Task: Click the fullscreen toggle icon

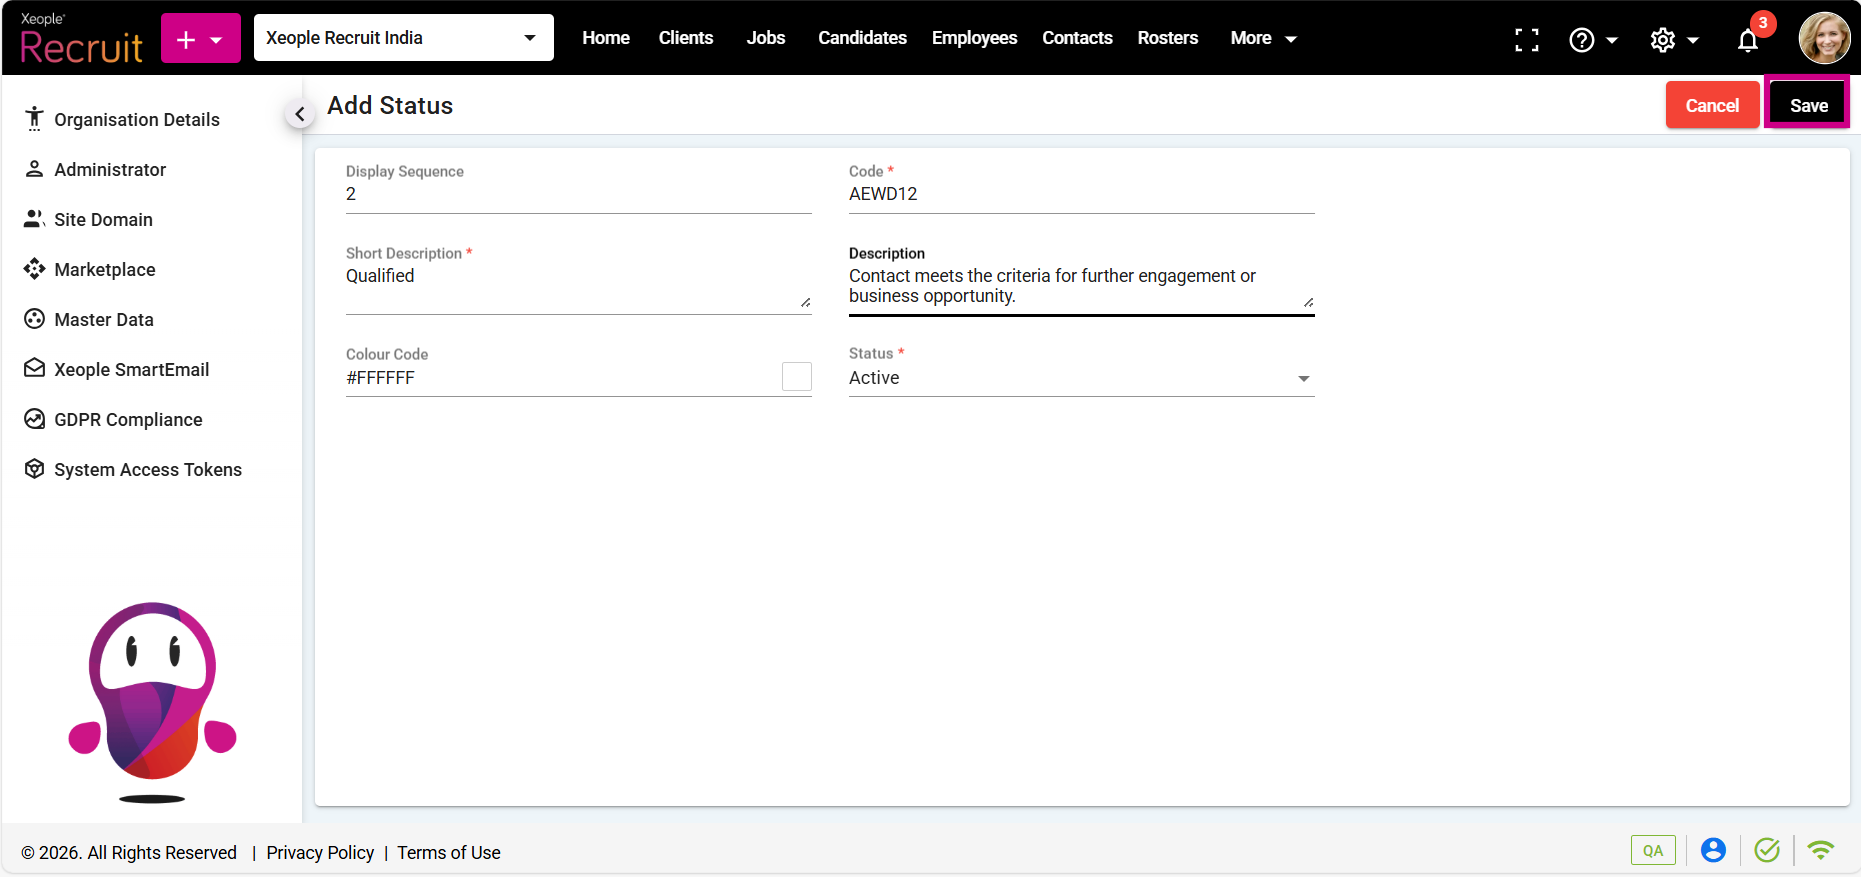Action: (1526, 40)
